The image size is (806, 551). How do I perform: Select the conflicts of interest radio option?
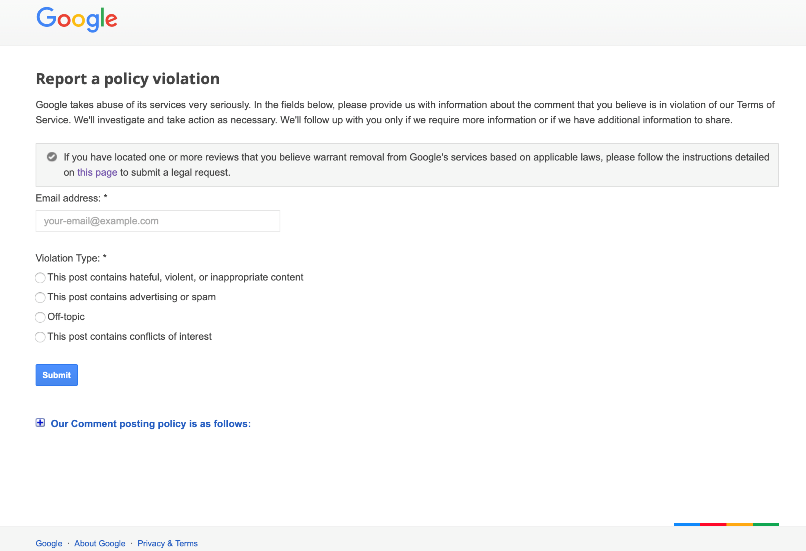point(40,337)
